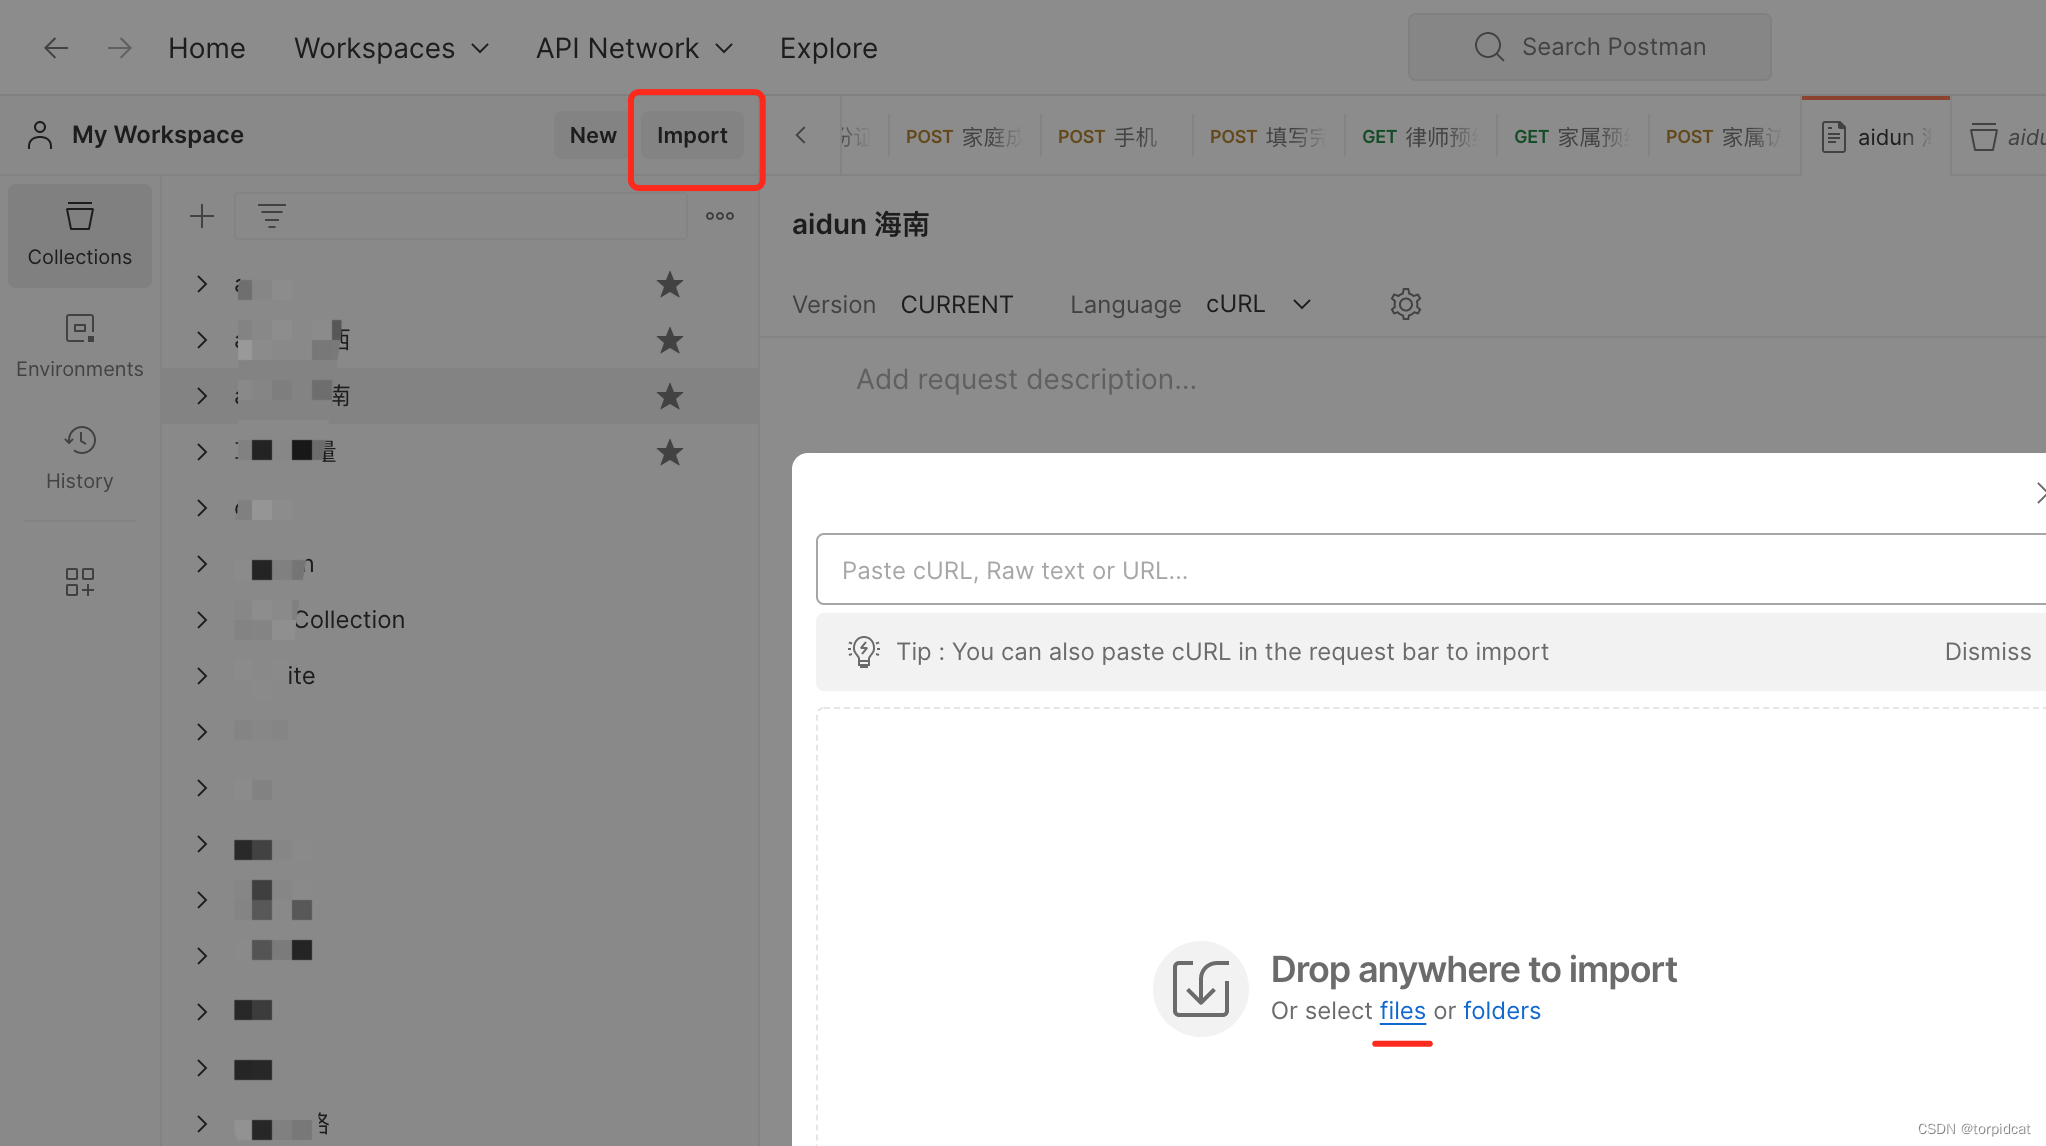Open code snippet settings gear icon
Viewport: 2046px width, 1146px height.
click(x=1405, y=304)
